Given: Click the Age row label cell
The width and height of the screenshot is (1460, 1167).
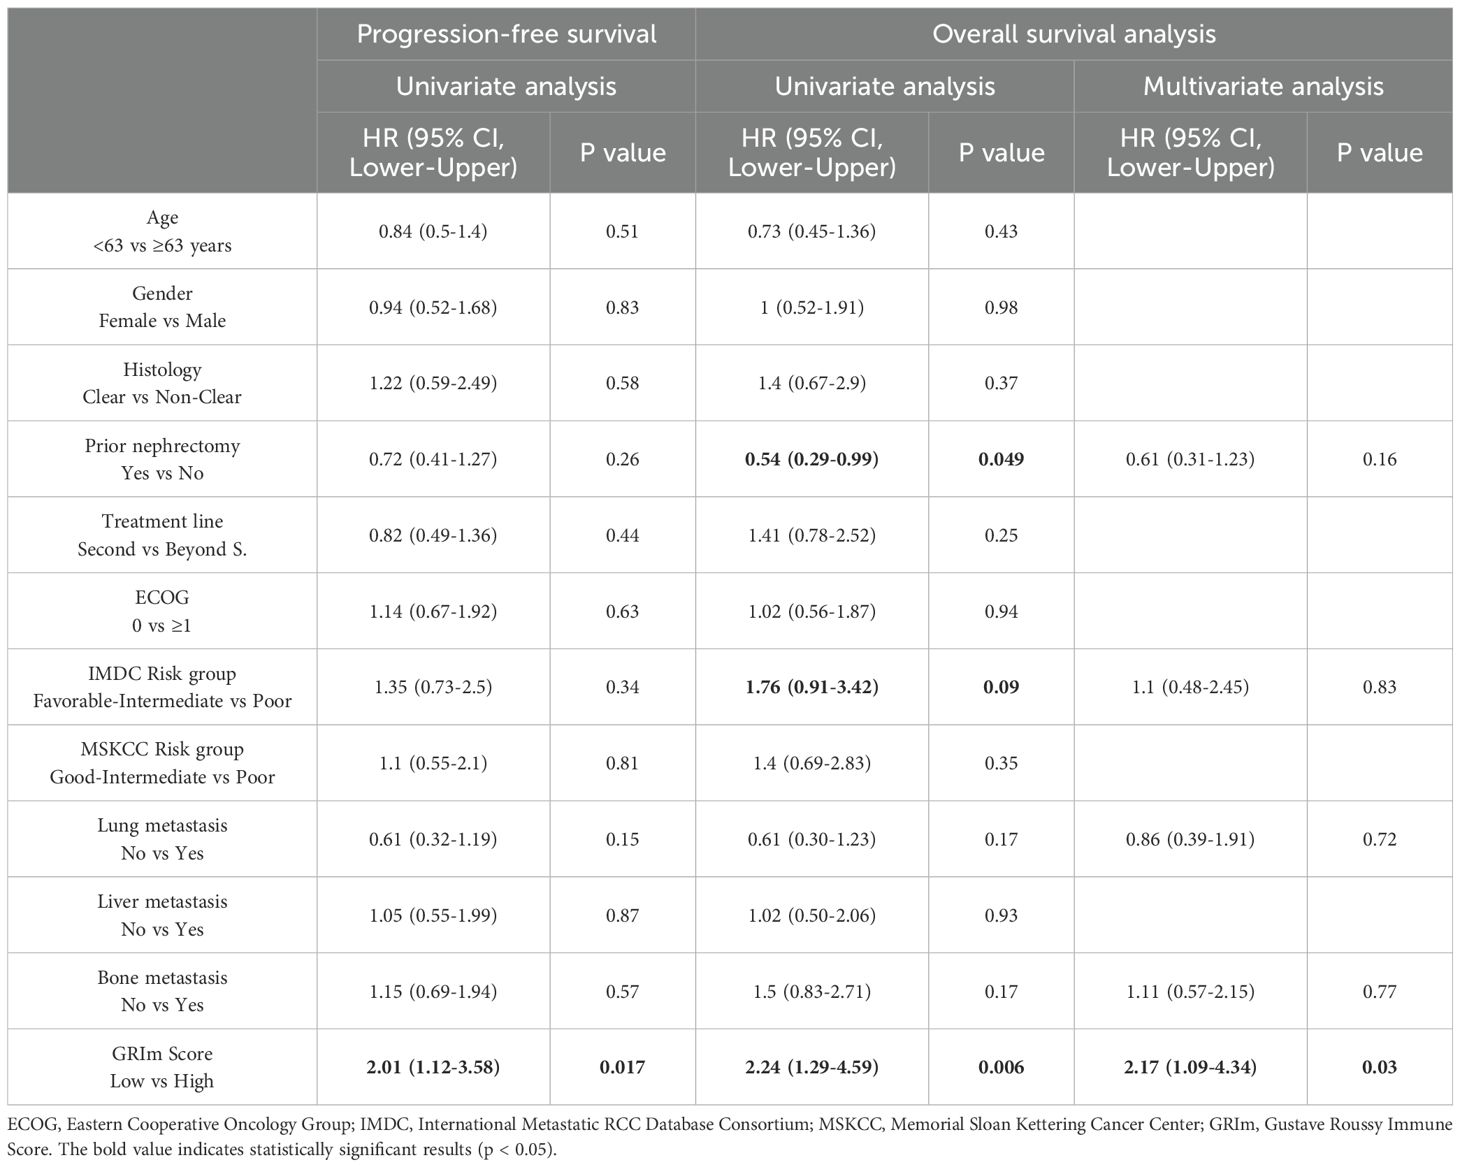Looking at the screenshot, I should pyautogui.click(x=162, y=231).
